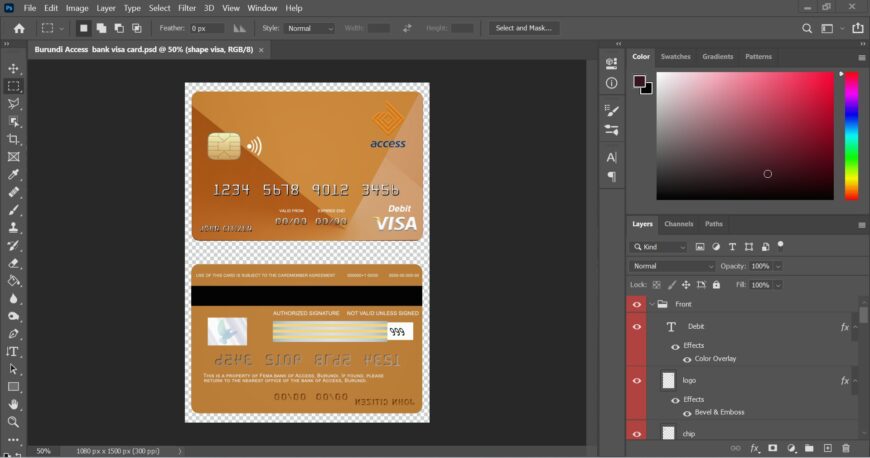Select the Clone Stamp tool
Image resolution: width=870 pixels, height=458 pixels.
(x=13, y=228)
